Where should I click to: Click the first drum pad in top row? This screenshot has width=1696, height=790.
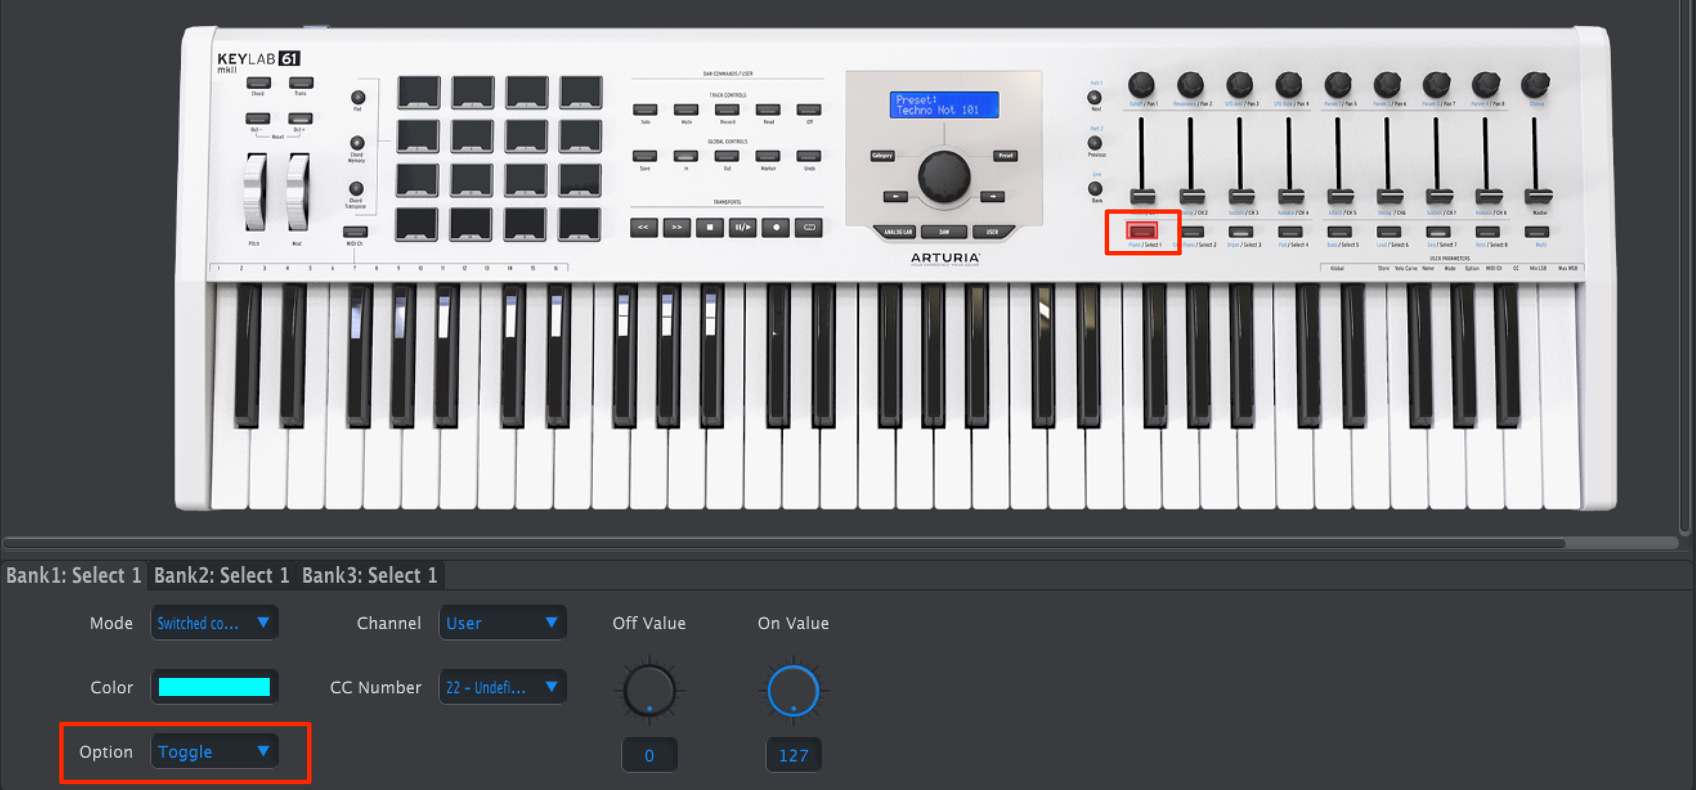[x=419, y=92]
